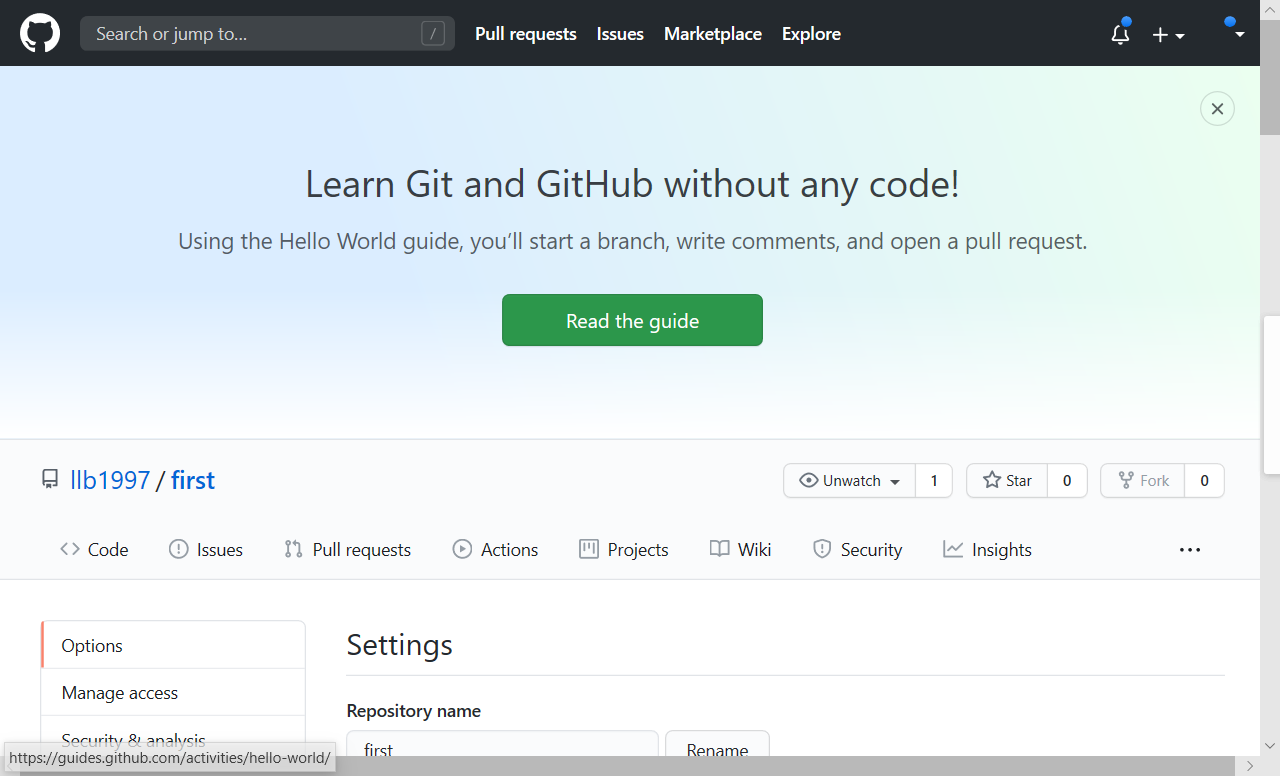The image size is (1280, 776).
Task: Click the Learn Git and GitHub headline
Action: pos(632,184)
